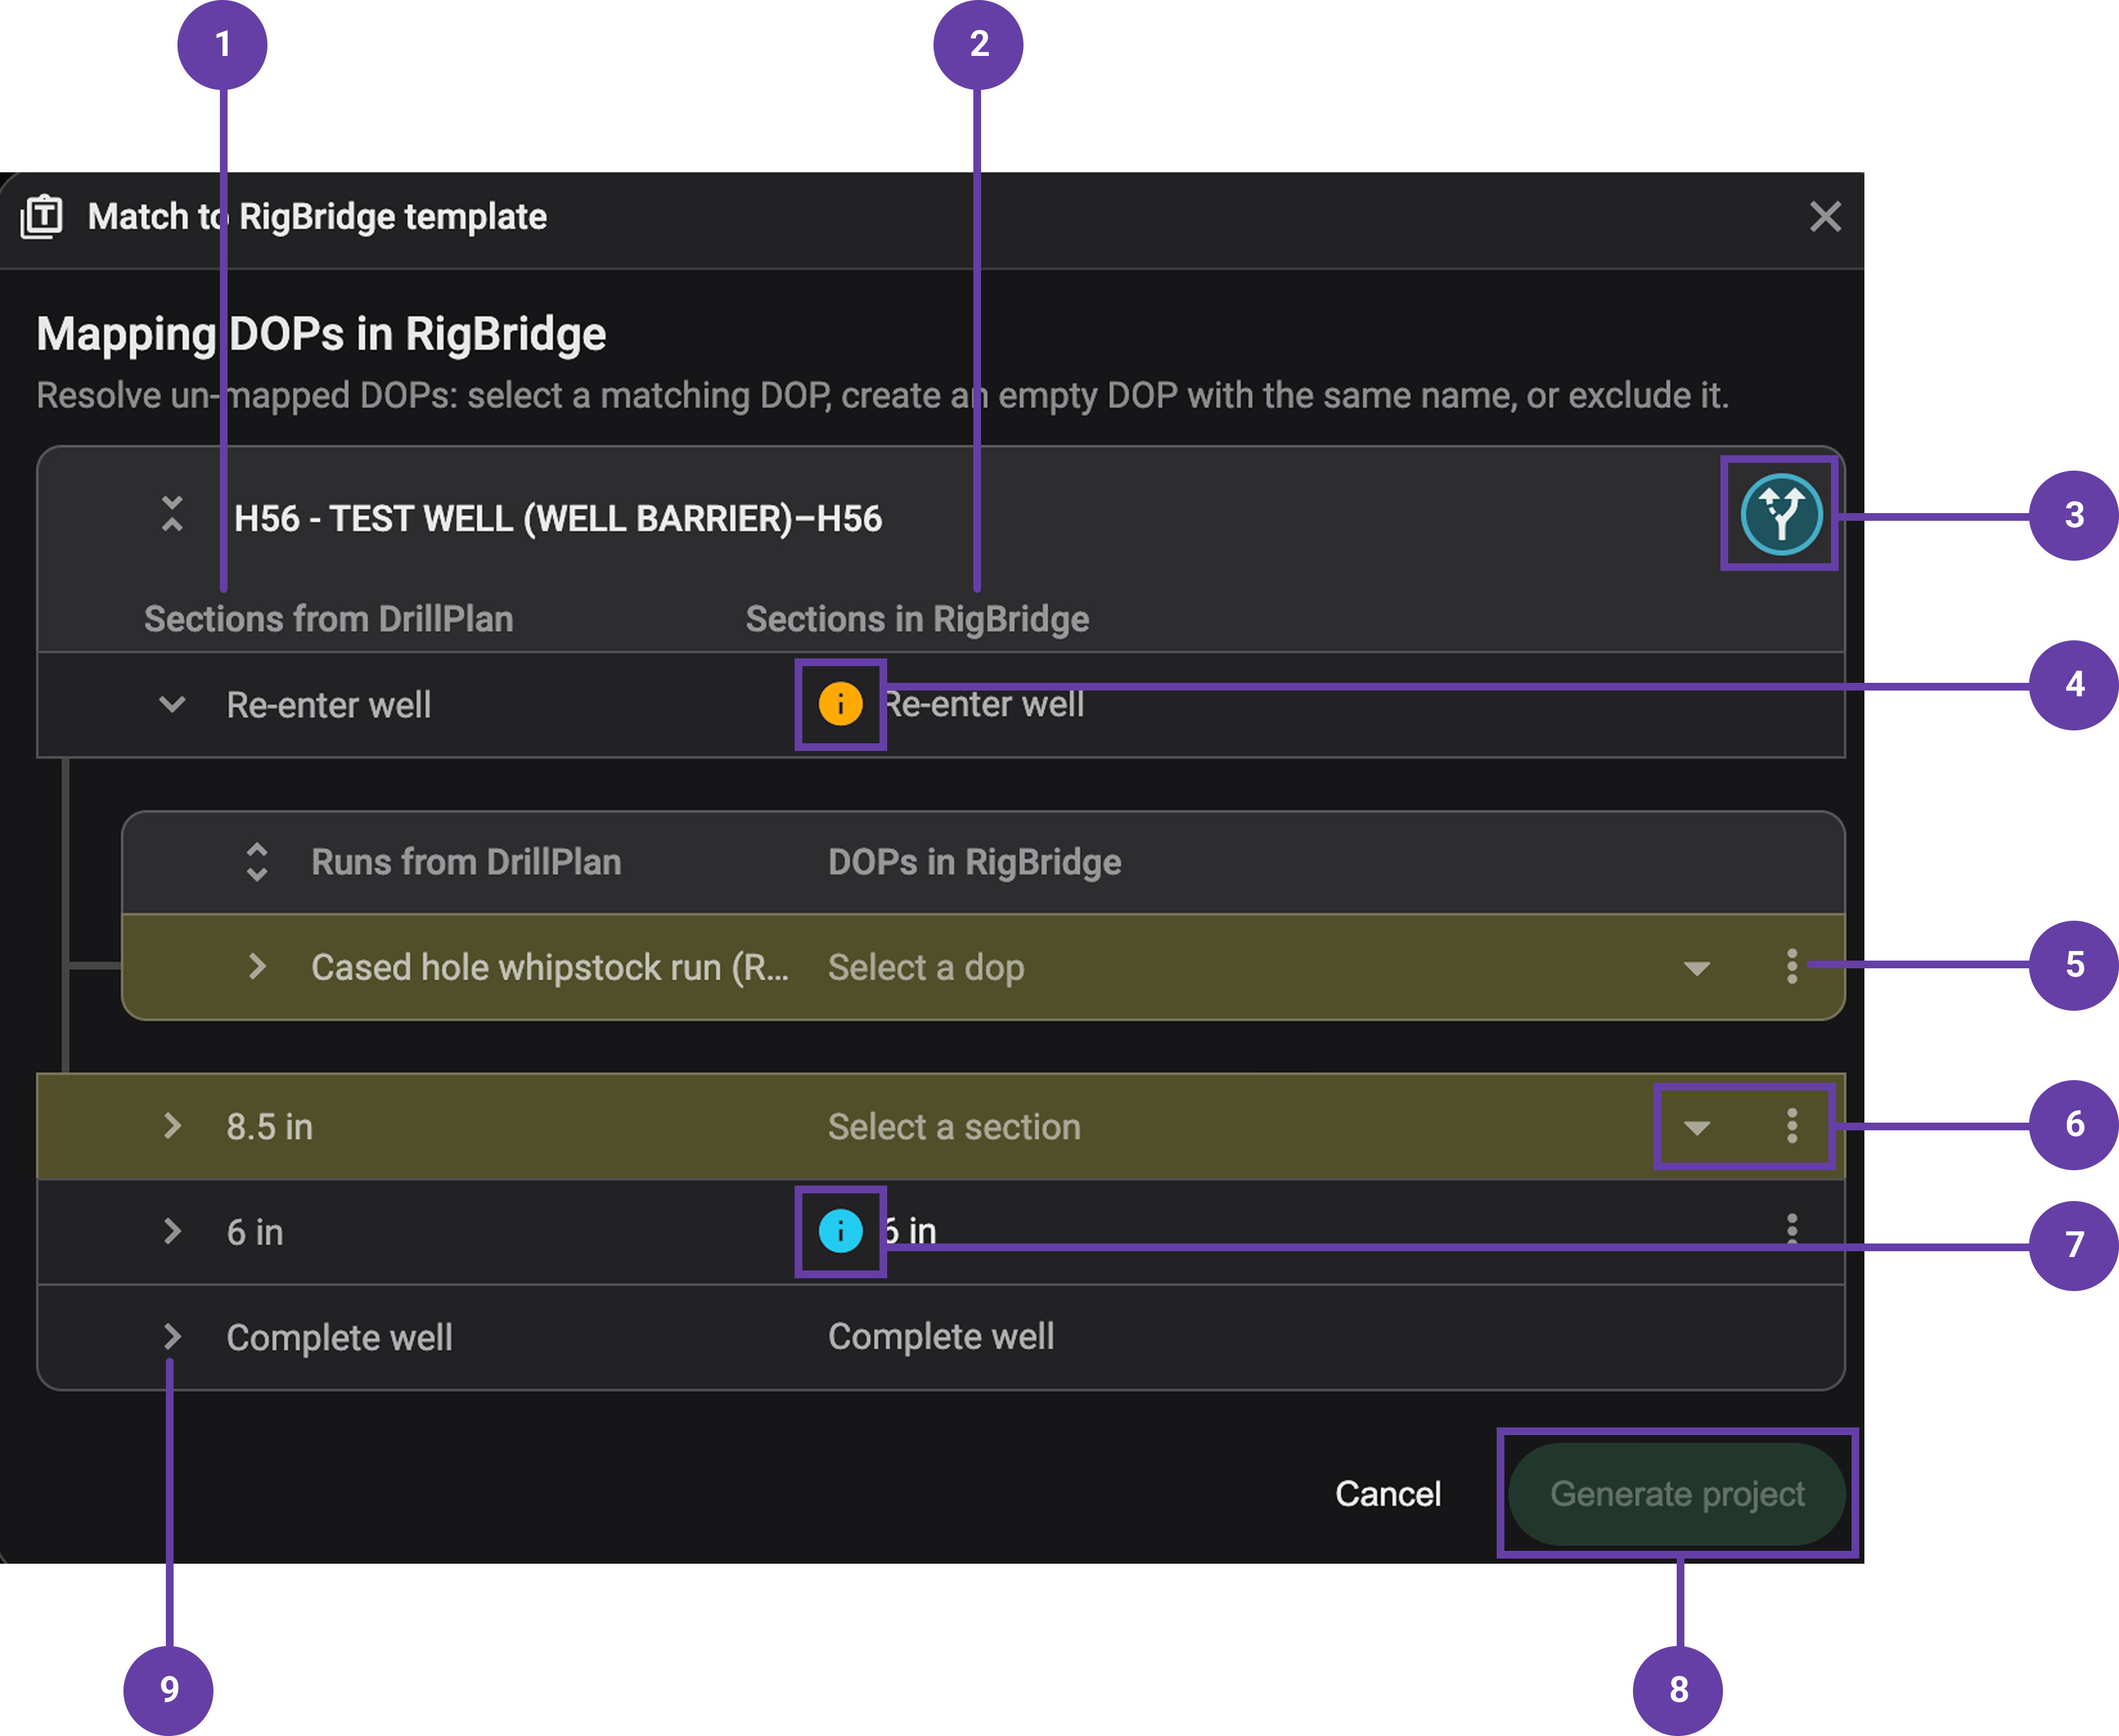2119x1736 pixels.
Task: Open the kebab menu on the 8.5 in row
Action: [1792, 1126]
